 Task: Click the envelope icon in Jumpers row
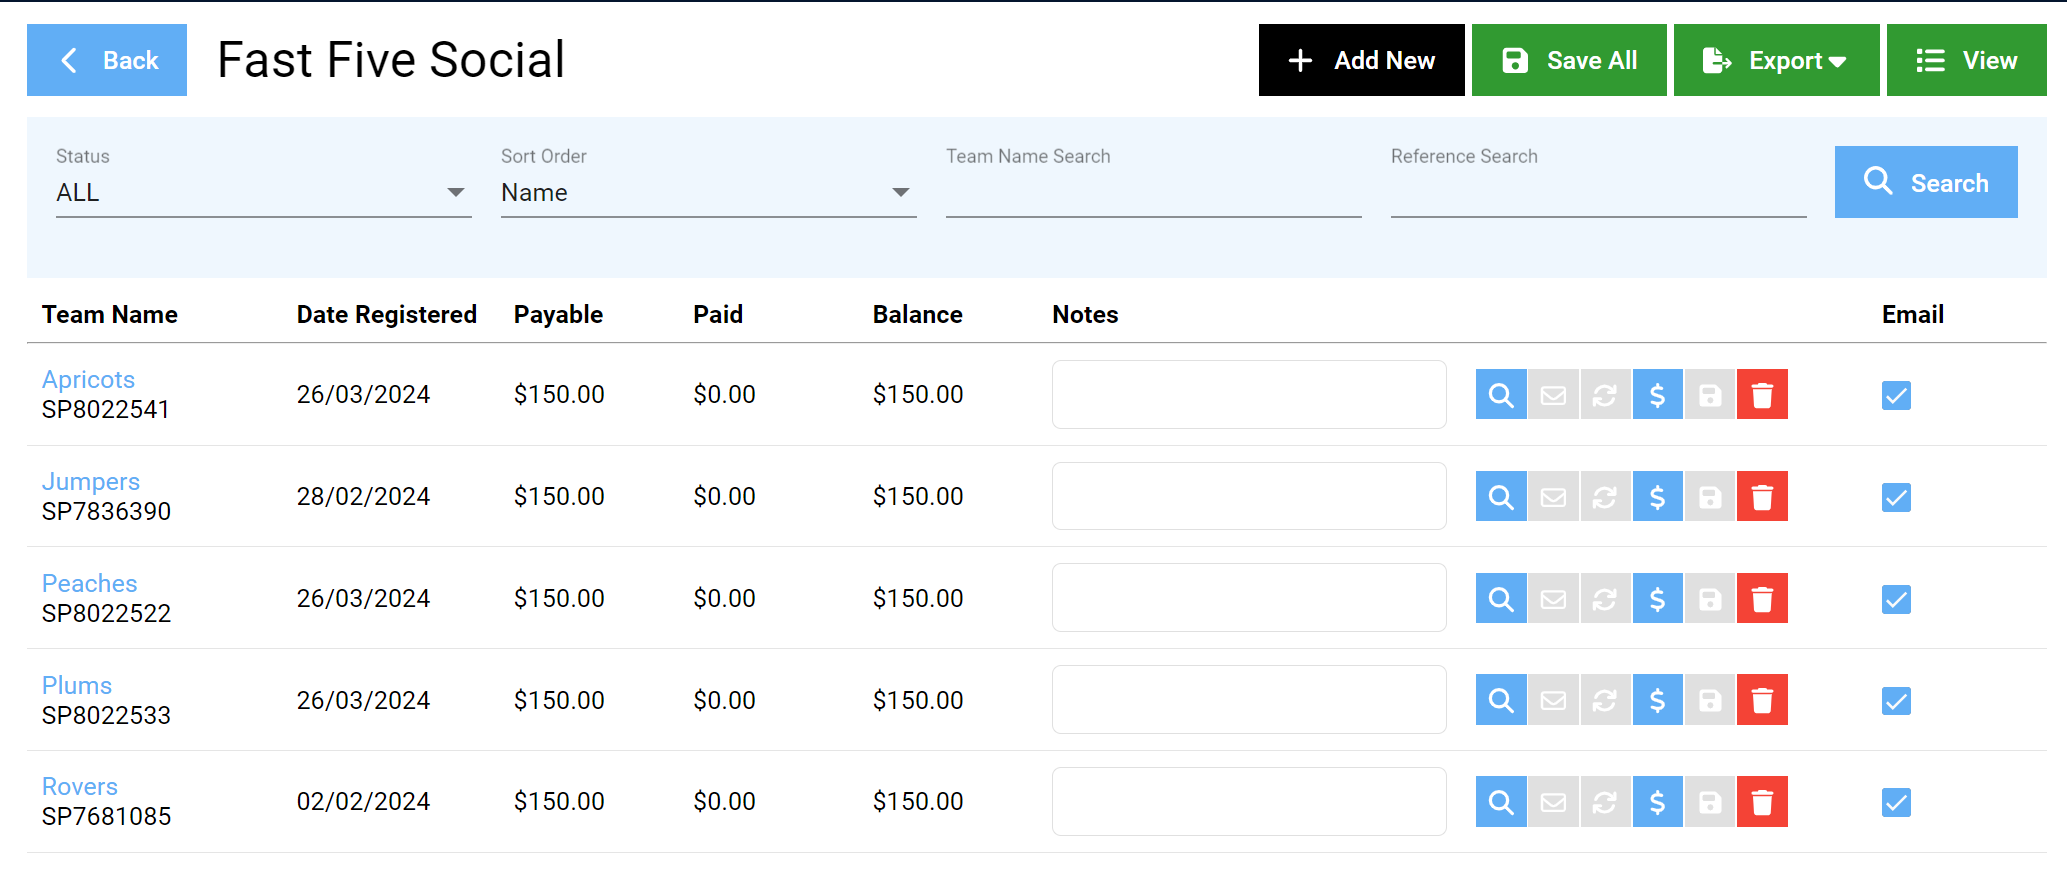pyautogui.click(x=1553, y=497)
